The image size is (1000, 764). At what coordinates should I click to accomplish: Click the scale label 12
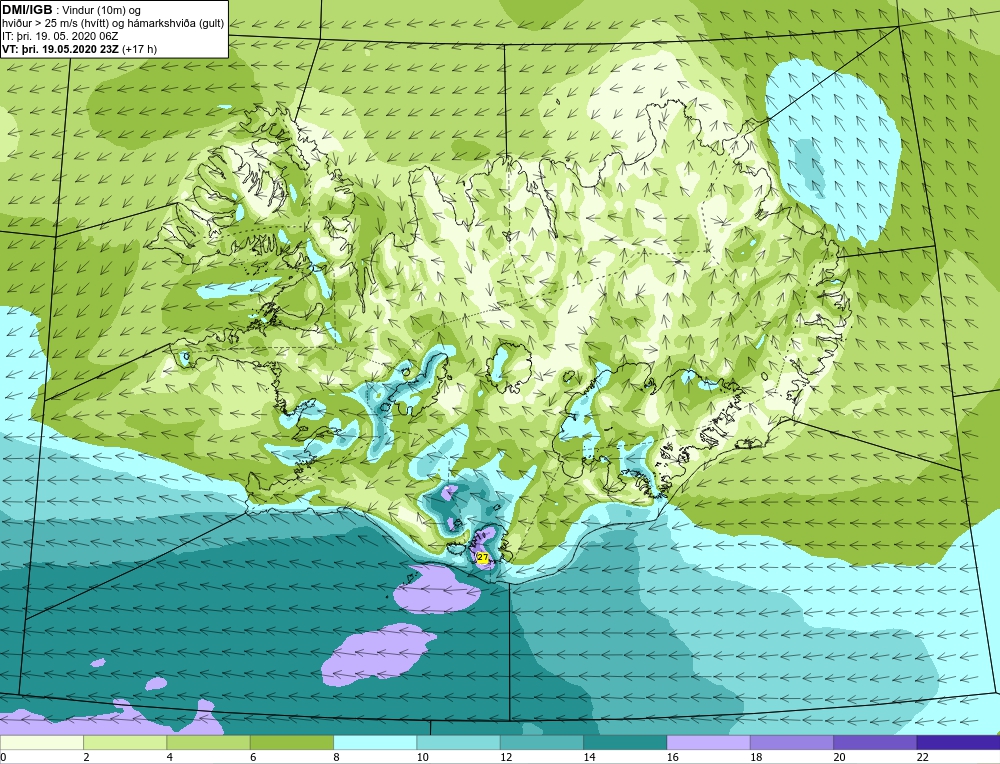[x=506, y=757]
